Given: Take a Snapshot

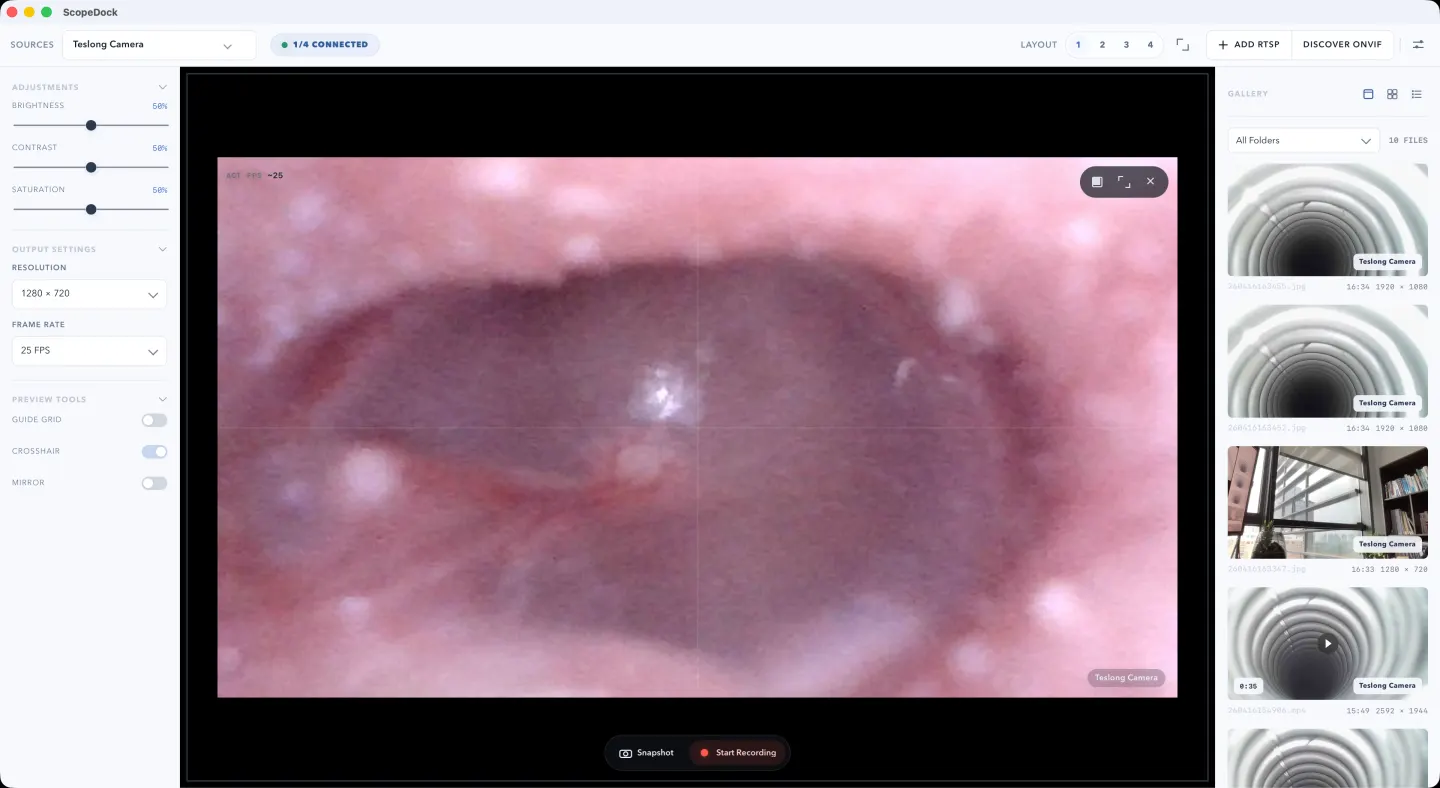Looking at the screenshot, I should click(646, 753).
